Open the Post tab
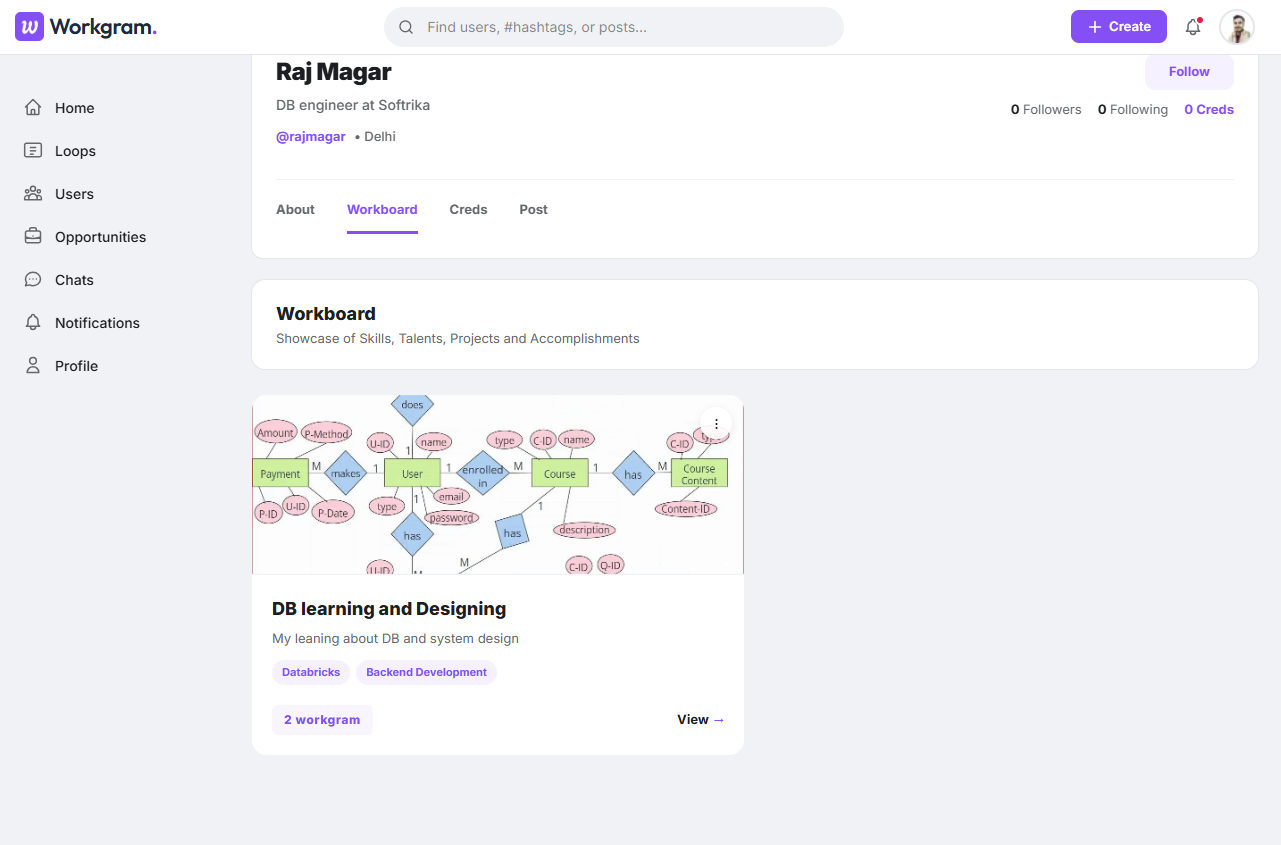This screenshot has height=845, width=1281. [x=533, y=210]
